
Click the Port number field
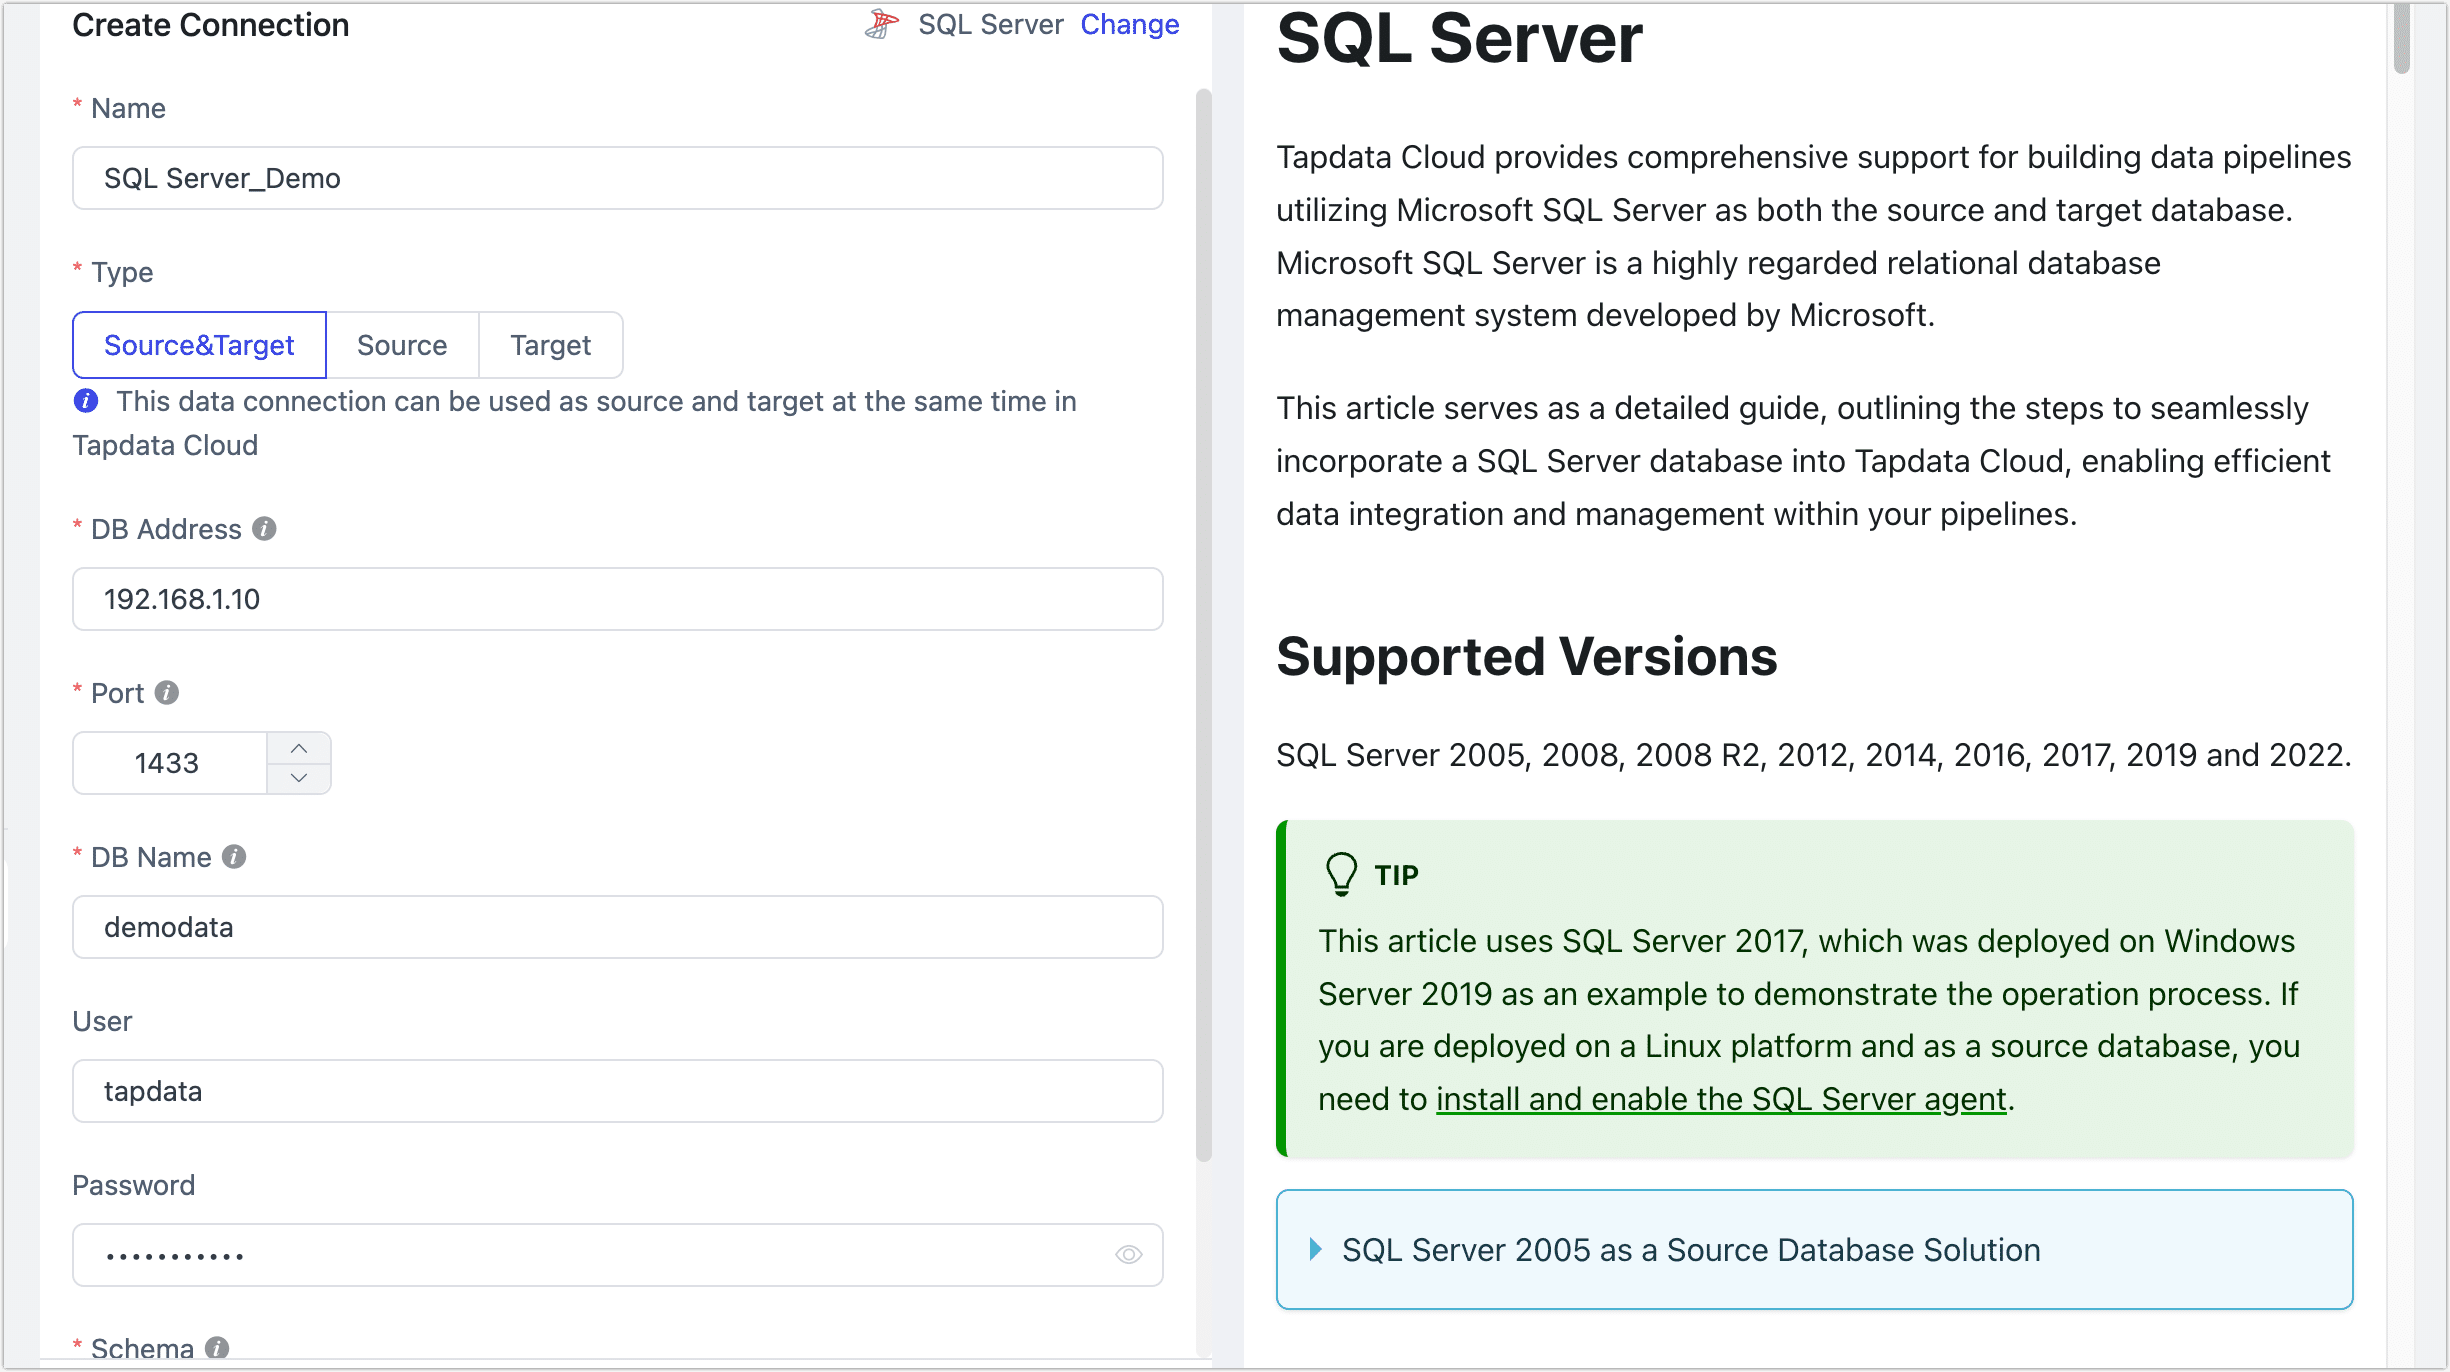pyautogui.click(x=170, y=763)
